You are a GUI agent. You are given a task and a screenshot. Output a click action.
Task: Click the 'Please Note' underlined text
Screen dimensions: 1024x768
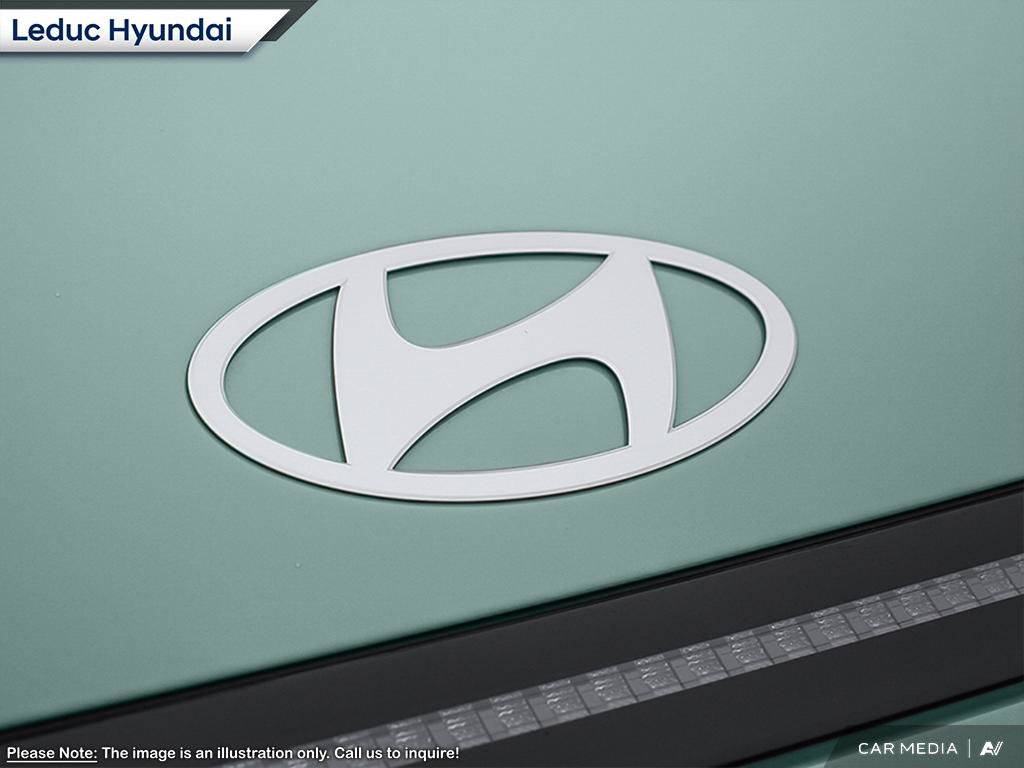(52, 753)
